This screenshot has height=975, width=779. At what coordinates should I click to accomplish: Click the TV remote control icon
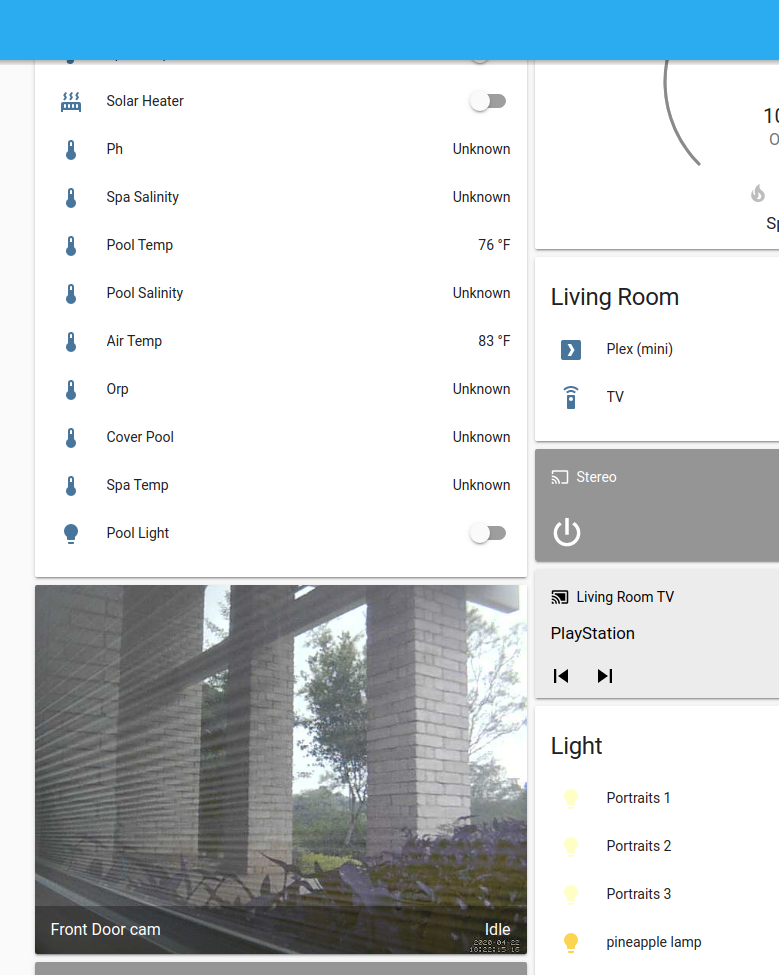(571, 397)
